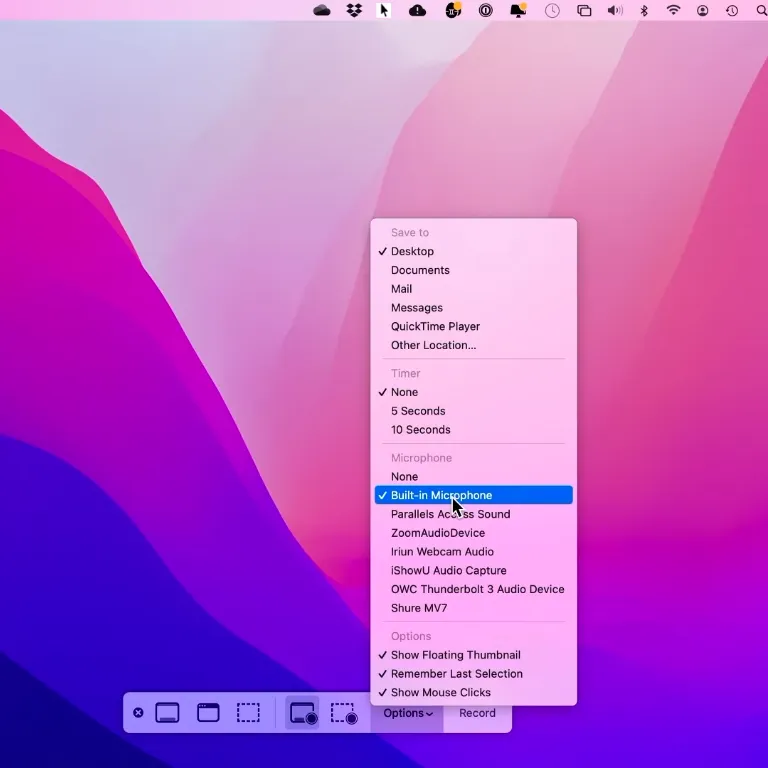Open the overlapping windows menu bar icon
Viewport: 768px width, 768px height.
pyautogui.click(x=584, y=11)
